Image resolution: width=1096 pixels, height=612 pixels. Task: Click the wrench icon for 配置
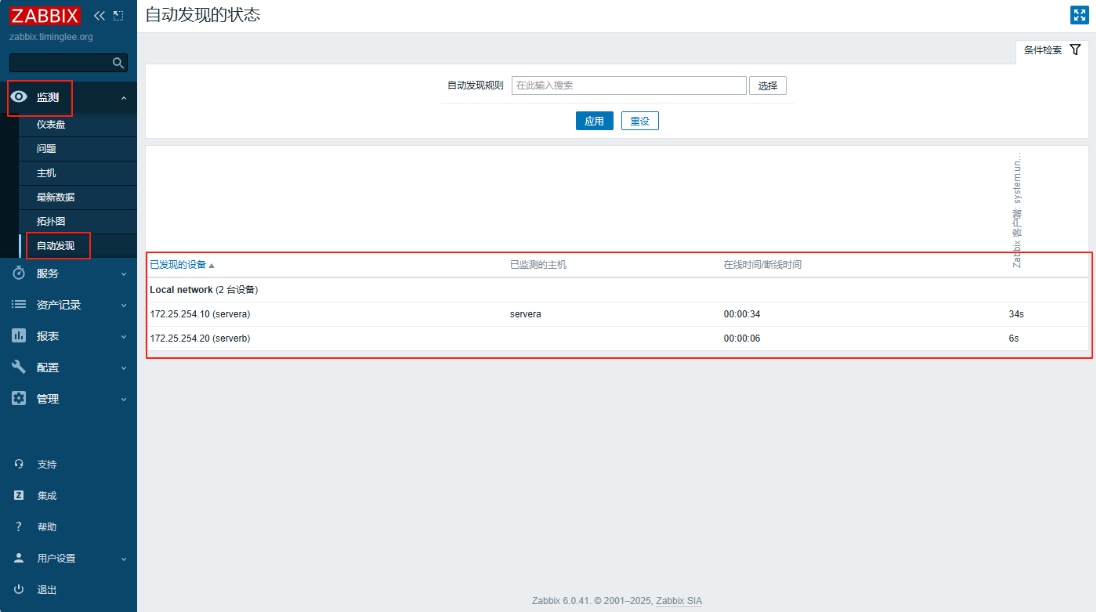pyautogui.click(x=19, y=367)
